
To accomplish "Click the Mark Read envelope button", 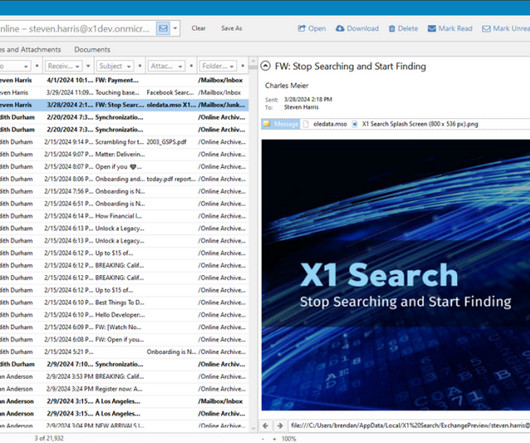I will pos(450,28).
